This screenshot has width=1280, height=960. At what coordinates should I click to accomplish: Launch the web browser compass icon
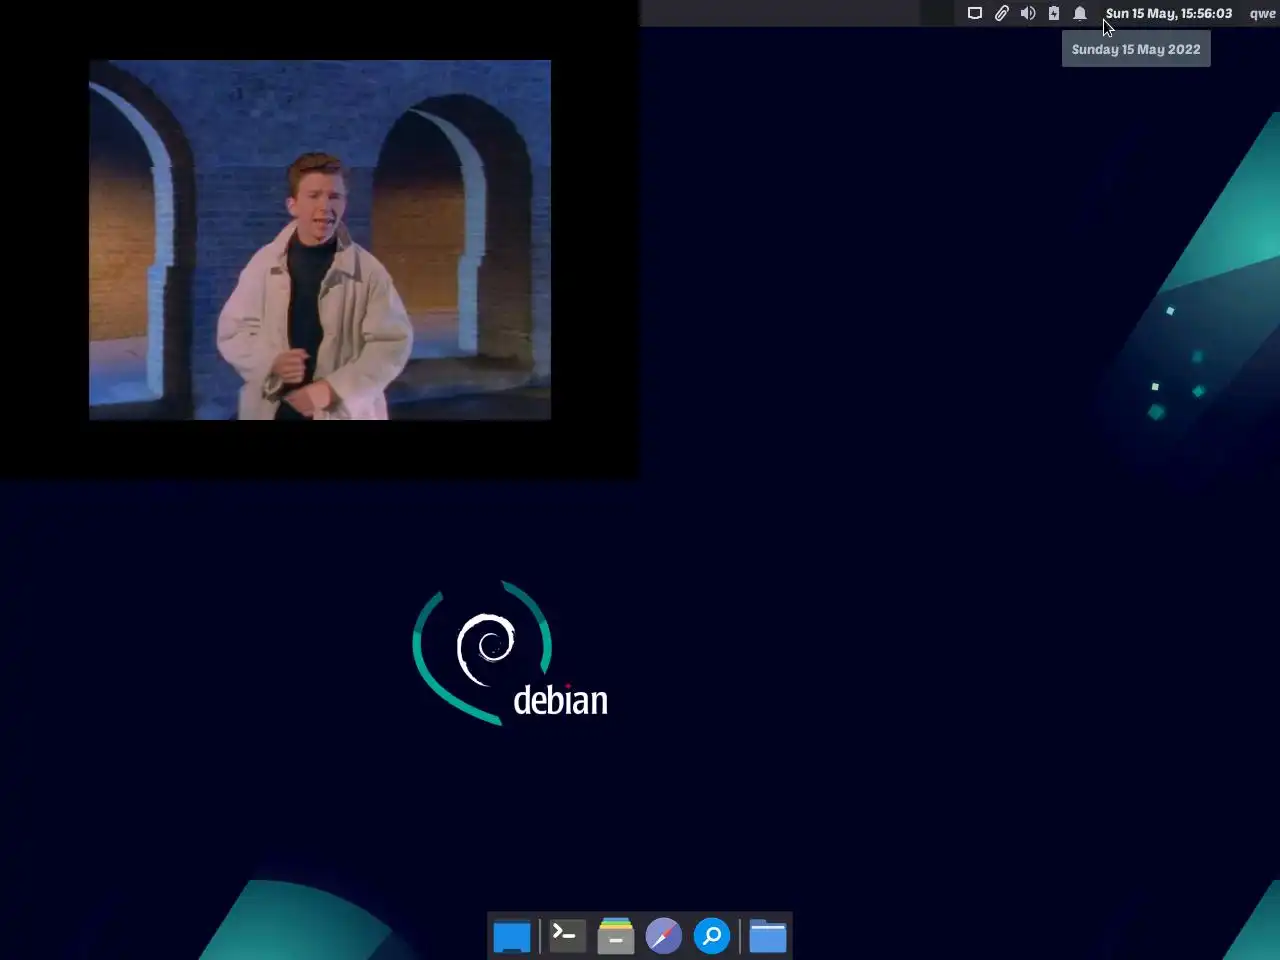664,936
